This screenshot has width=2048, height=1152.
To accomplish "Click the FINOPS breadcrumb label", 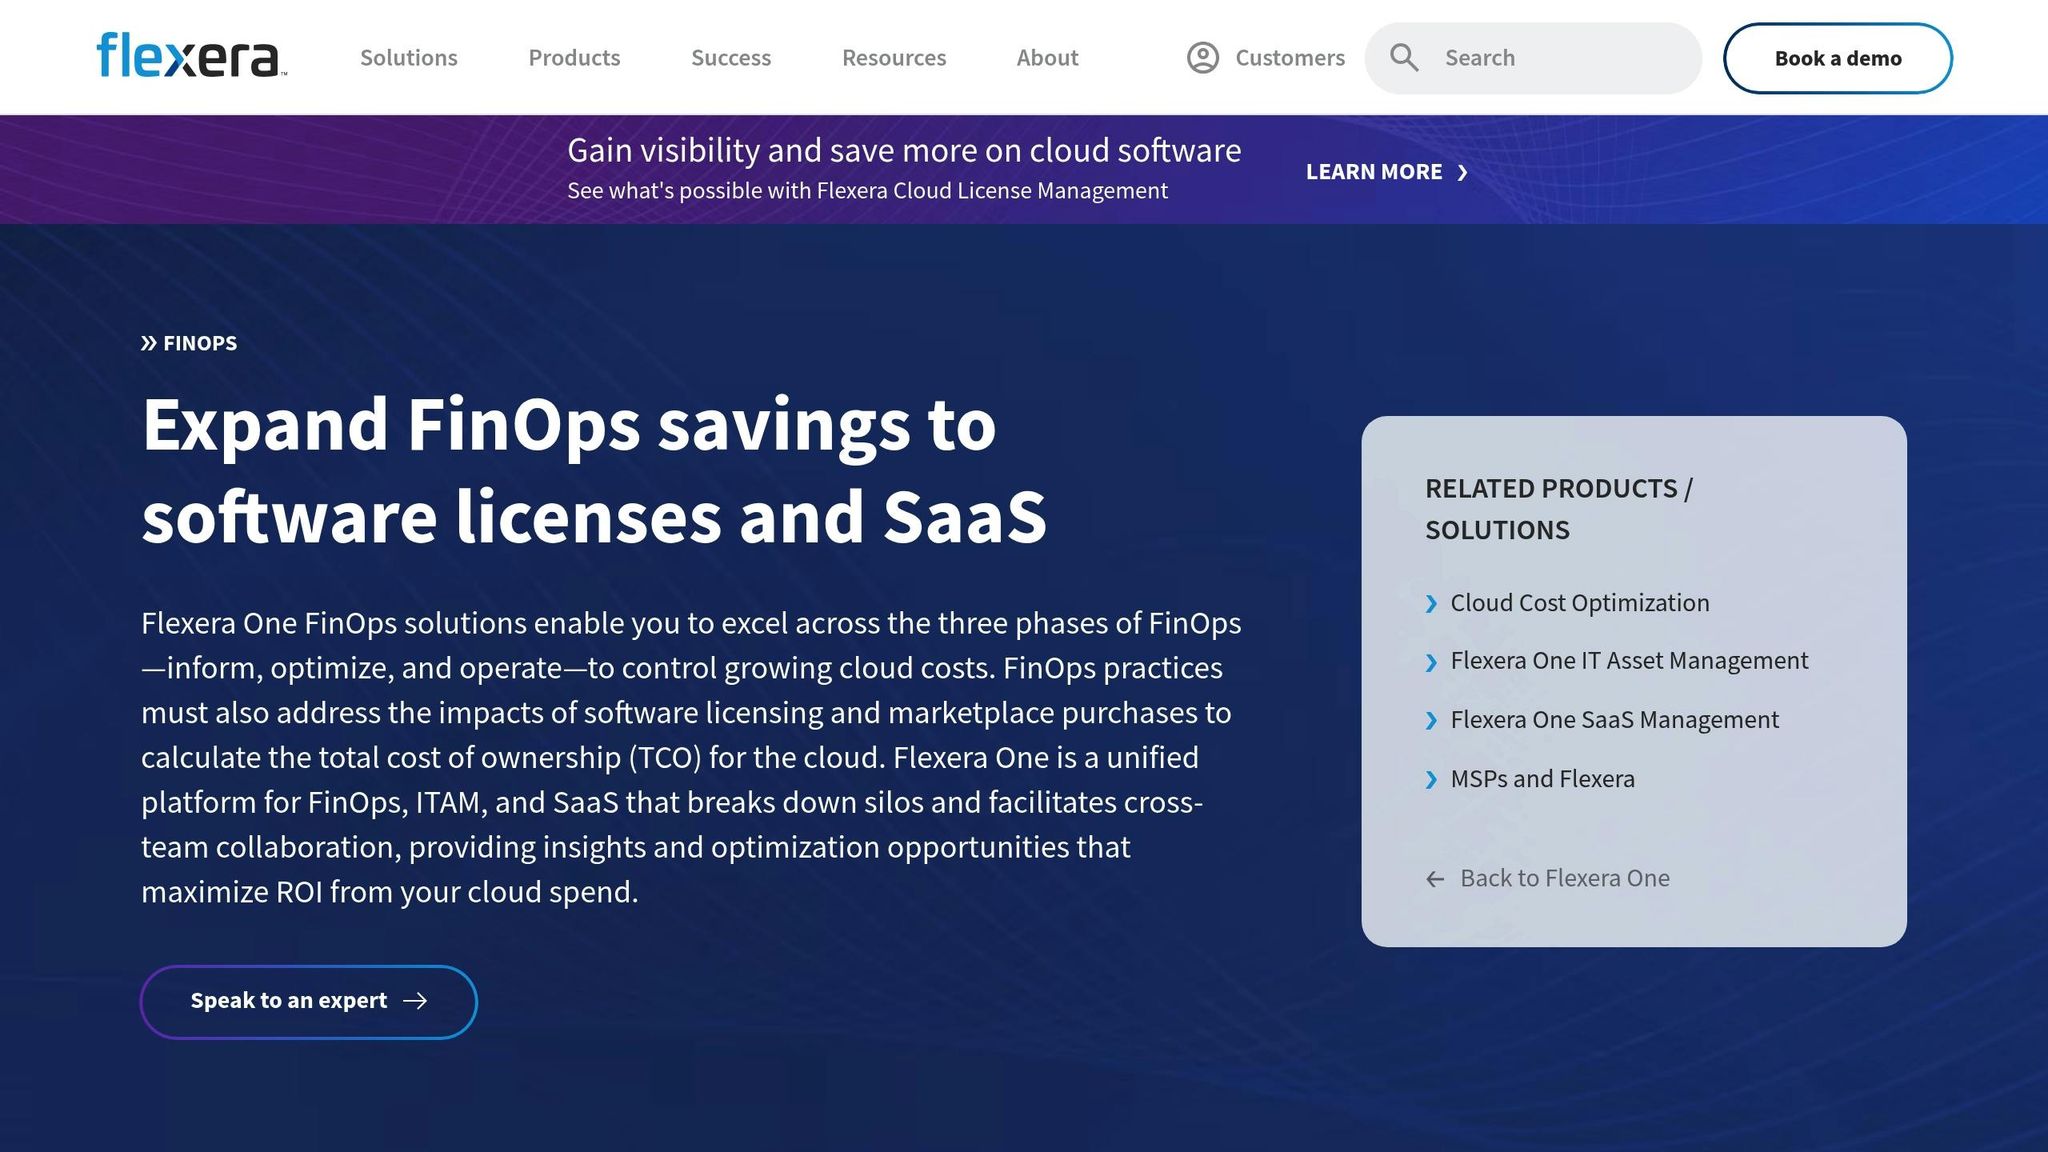I will click(x=200, y=343).
